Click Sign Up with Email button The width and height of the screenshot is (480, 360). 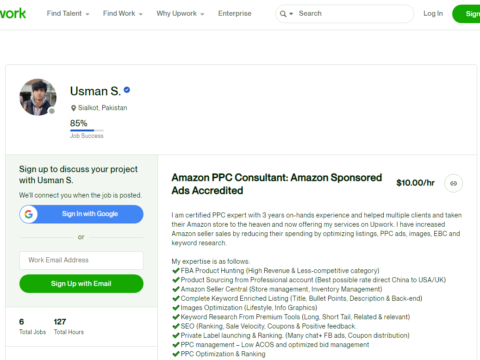click(81, 284)
